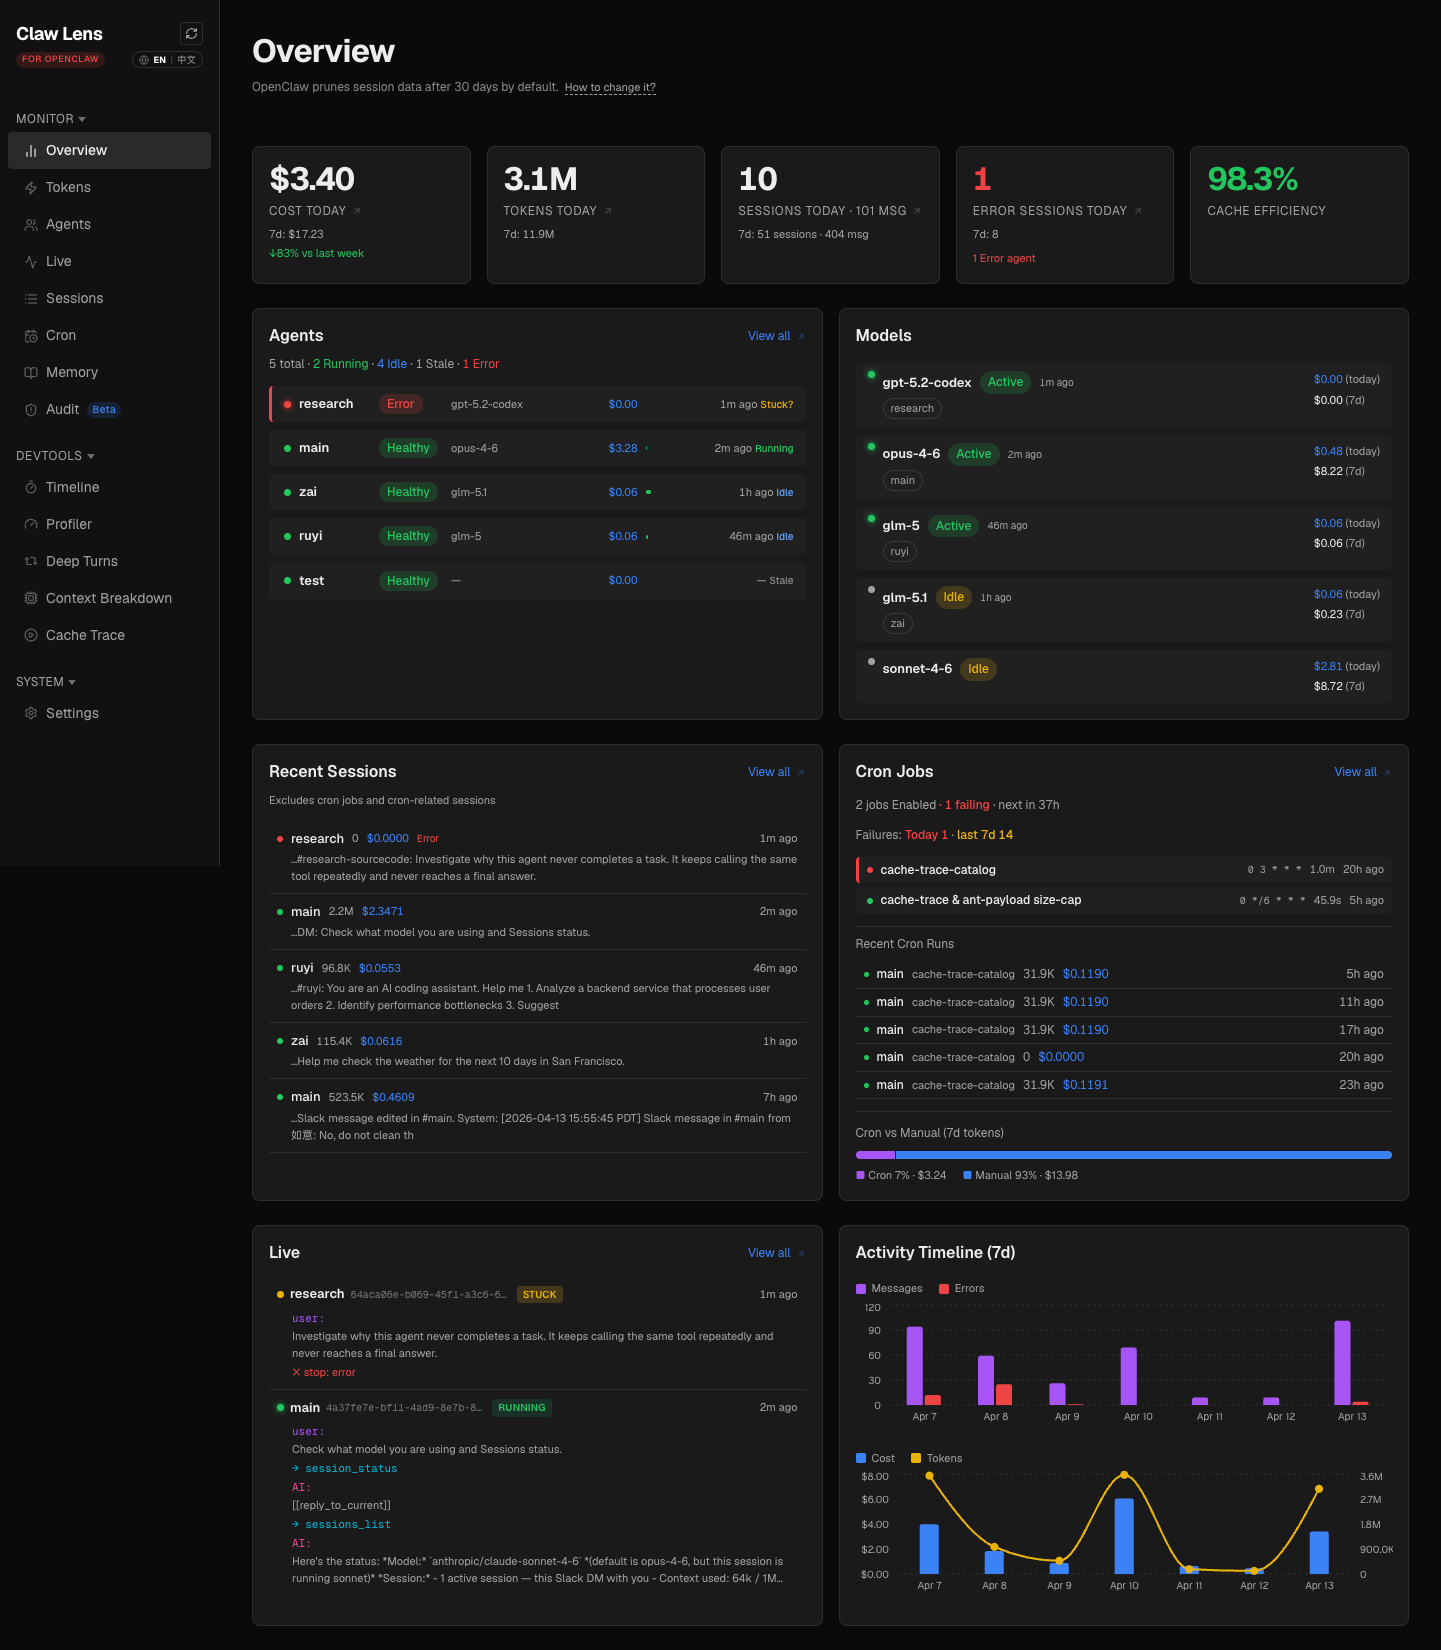Image resolution: width=1441 pixels, height=1650 pixels.
Task: Switch language to EN
Action: (159, 60)
